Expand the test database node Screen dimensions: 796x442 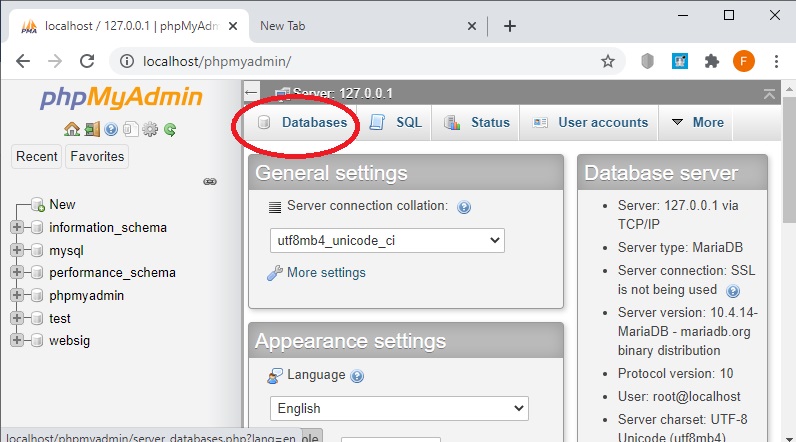point(17,318)
